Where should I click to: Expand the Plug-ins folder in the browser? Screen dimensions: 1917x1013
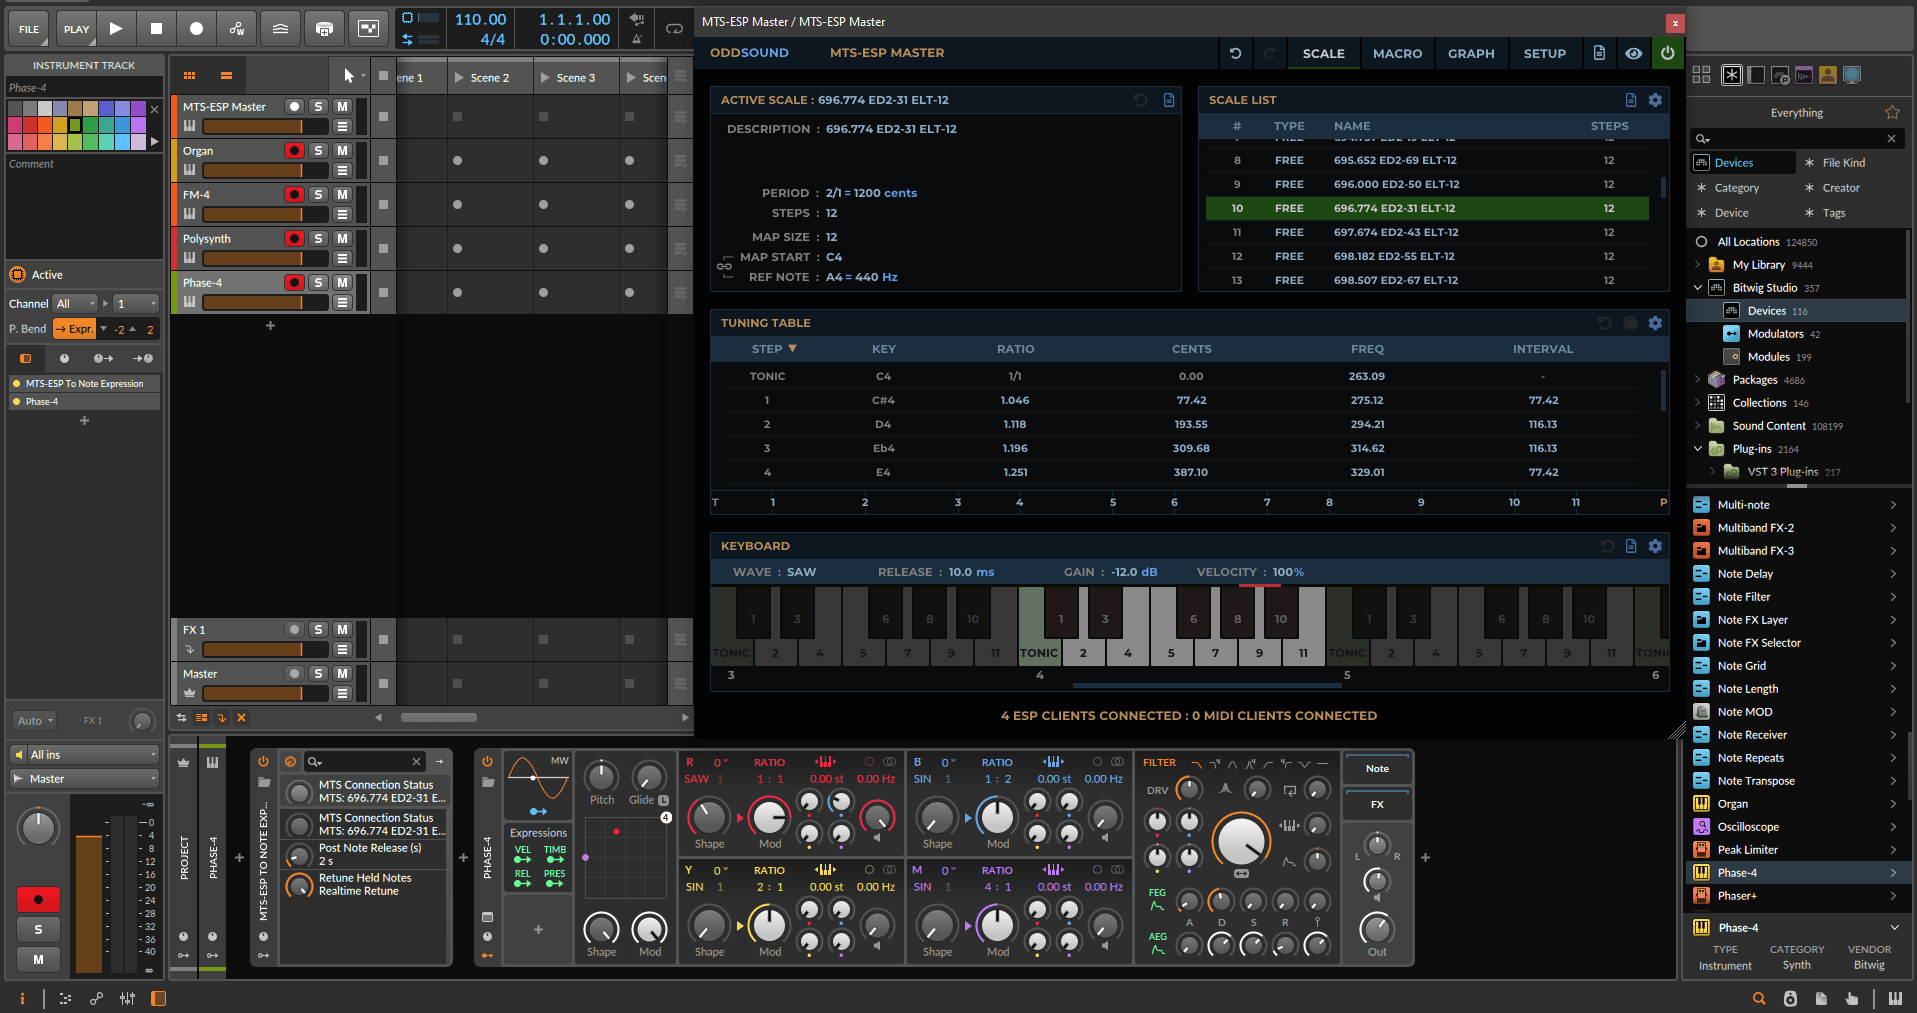[x=1697, y=449]
